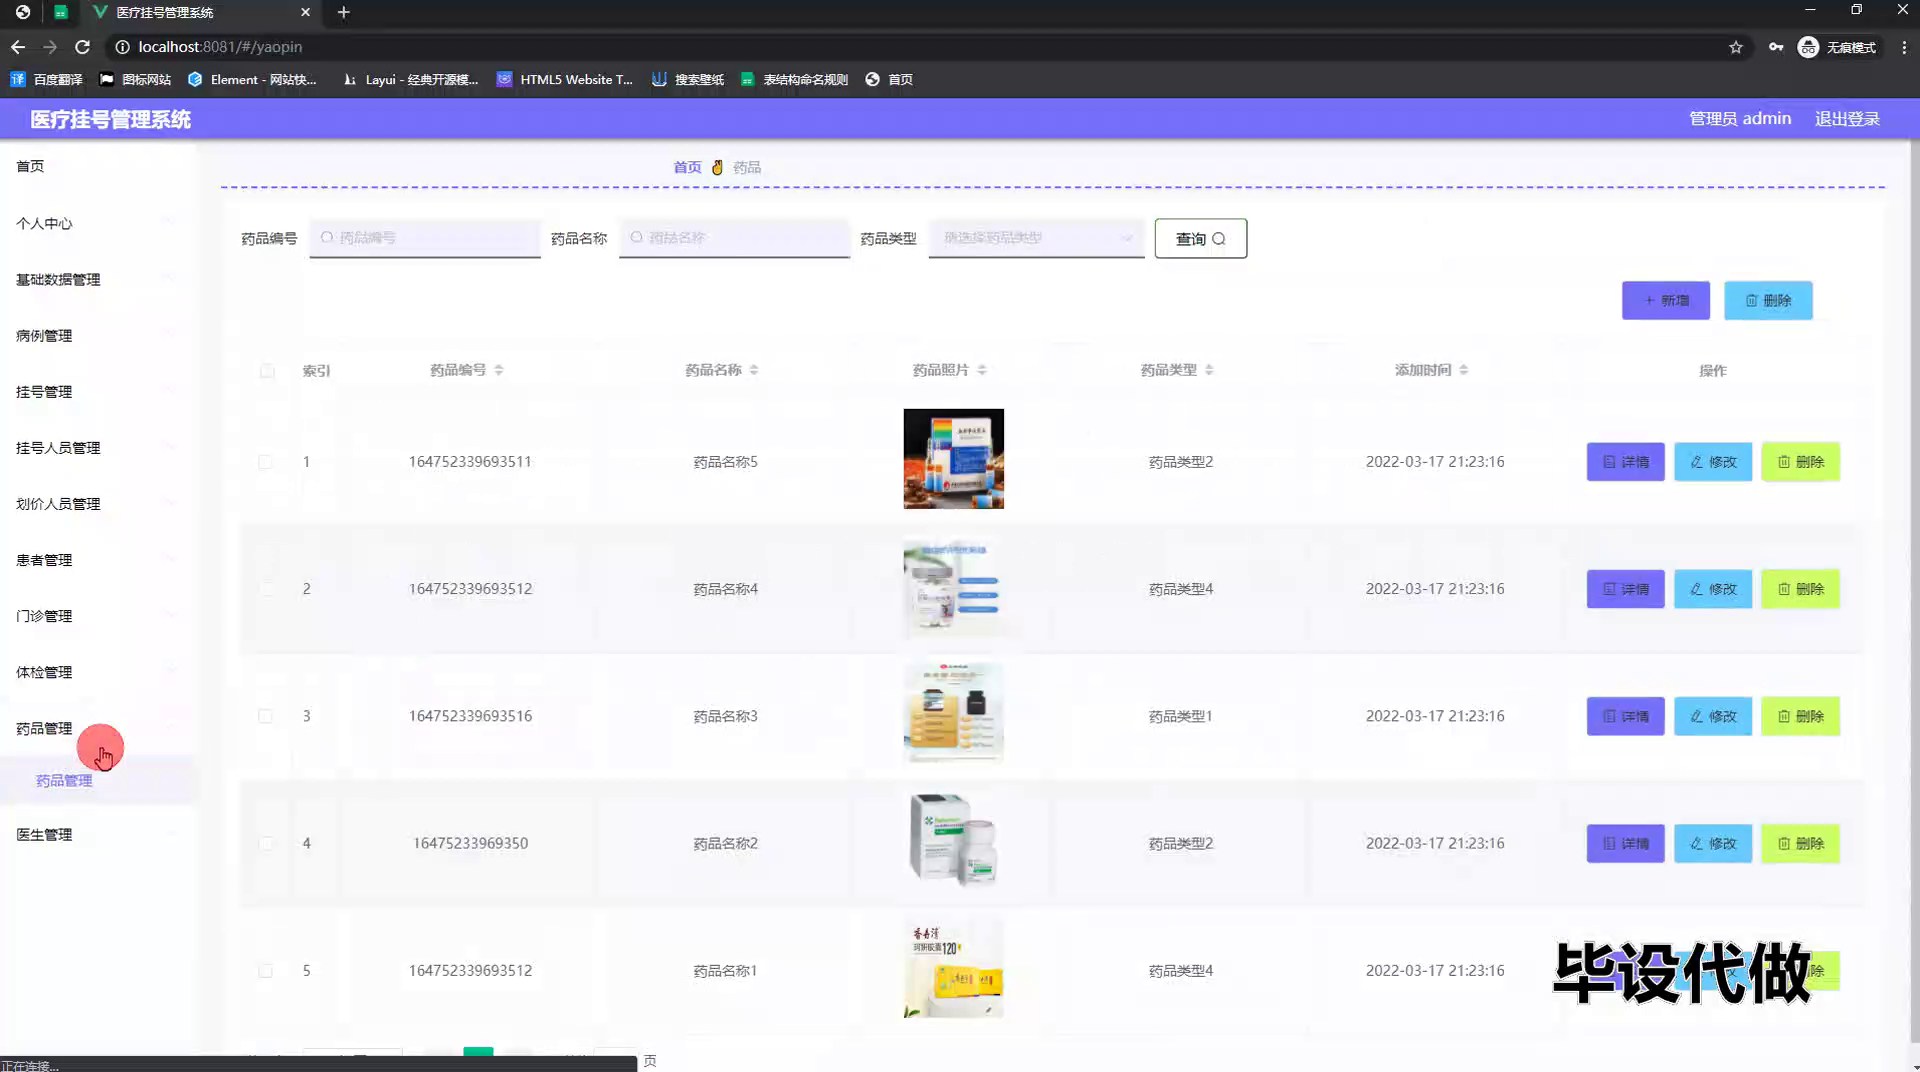Image resolution: width=1920 pixels, height=1072 pixels.
Task: Sort by 药品编号 column arrows
Action: pyautogui.click(x=498, y=370)
